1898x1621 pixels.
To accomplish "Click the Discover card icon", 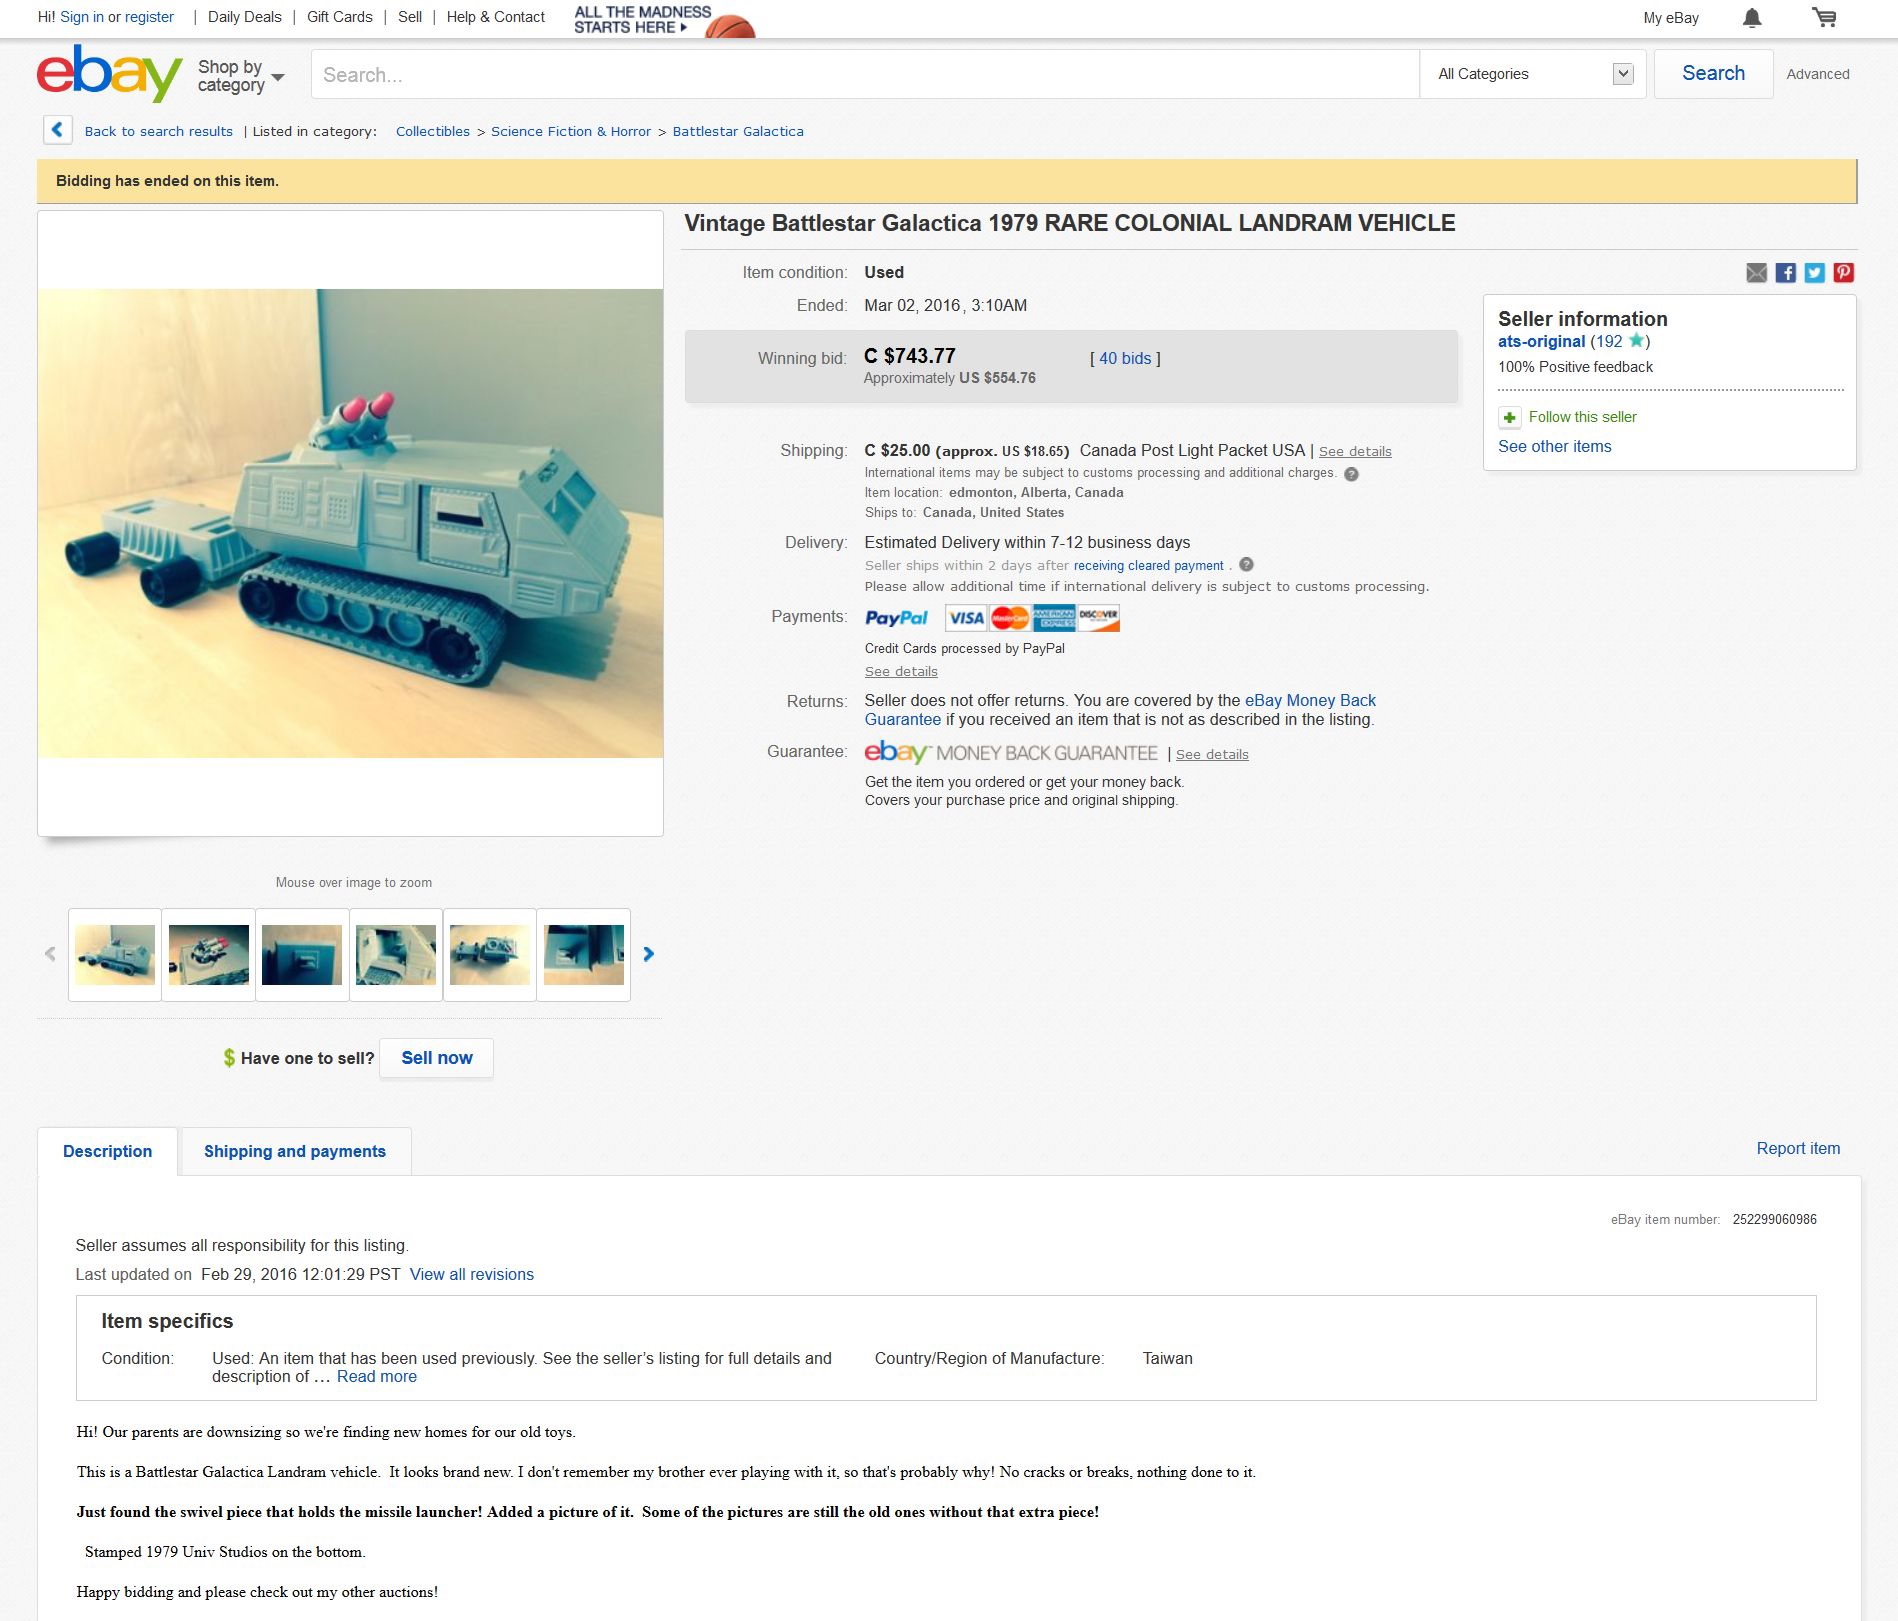I will pyautogui.click(x=1098, y=618).
